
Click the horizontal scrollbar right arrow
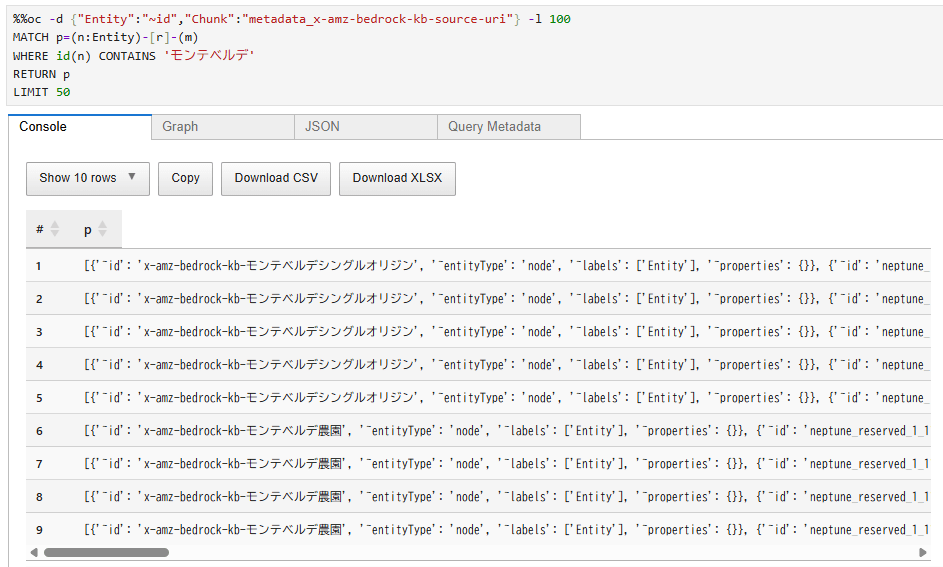pyautogui.click(x=923, y=552)
